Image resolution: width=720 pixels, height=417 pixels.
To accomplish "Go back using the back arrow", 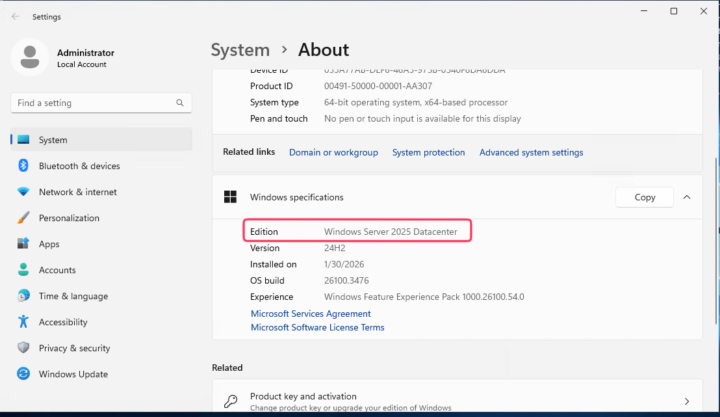I will tap(15, 17).
